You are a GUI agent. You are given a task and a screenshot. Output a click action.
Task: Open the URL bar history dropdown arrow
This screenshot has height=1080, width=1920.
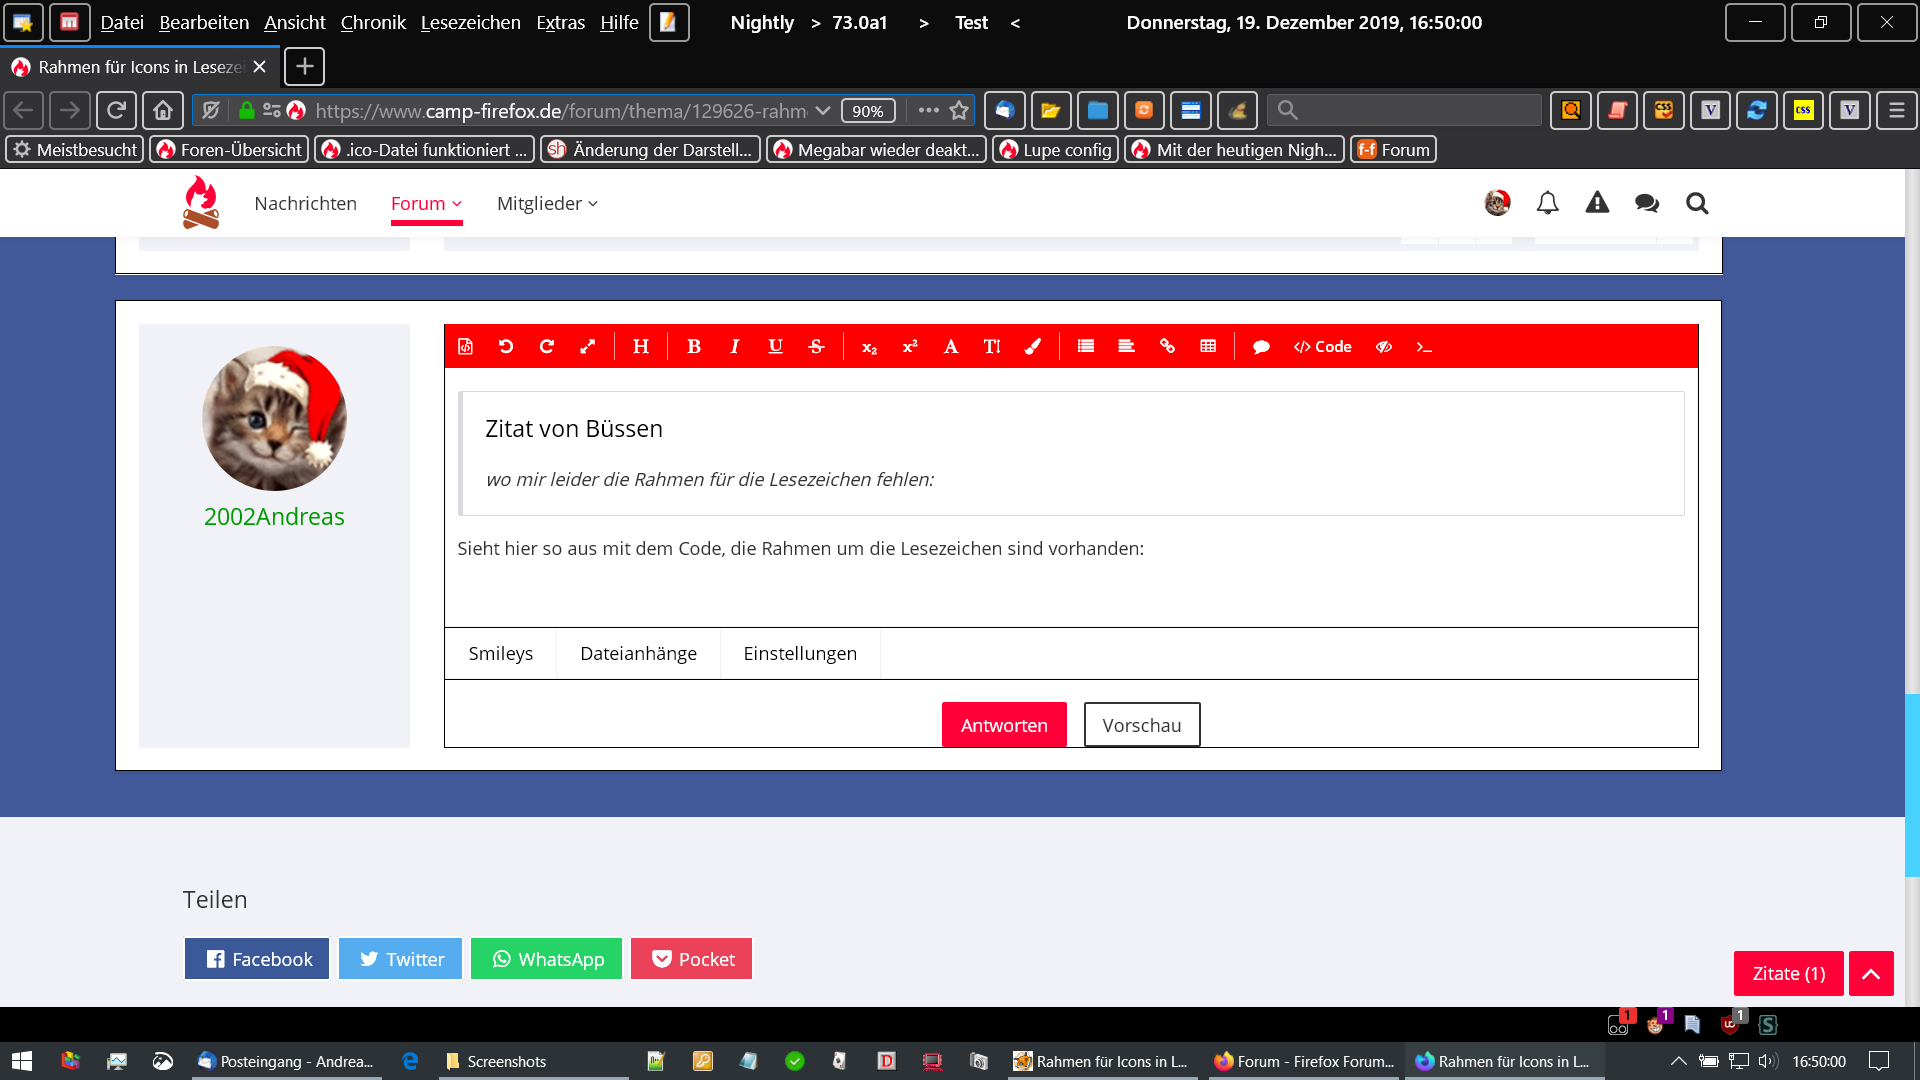tap(822, 111)
